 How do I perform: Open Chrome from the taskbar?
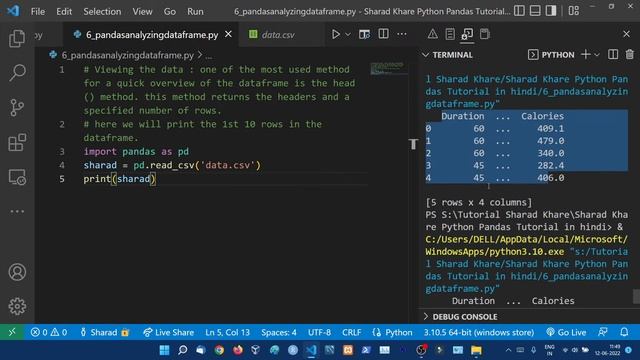pyautogui.click(x=219, y=350)
